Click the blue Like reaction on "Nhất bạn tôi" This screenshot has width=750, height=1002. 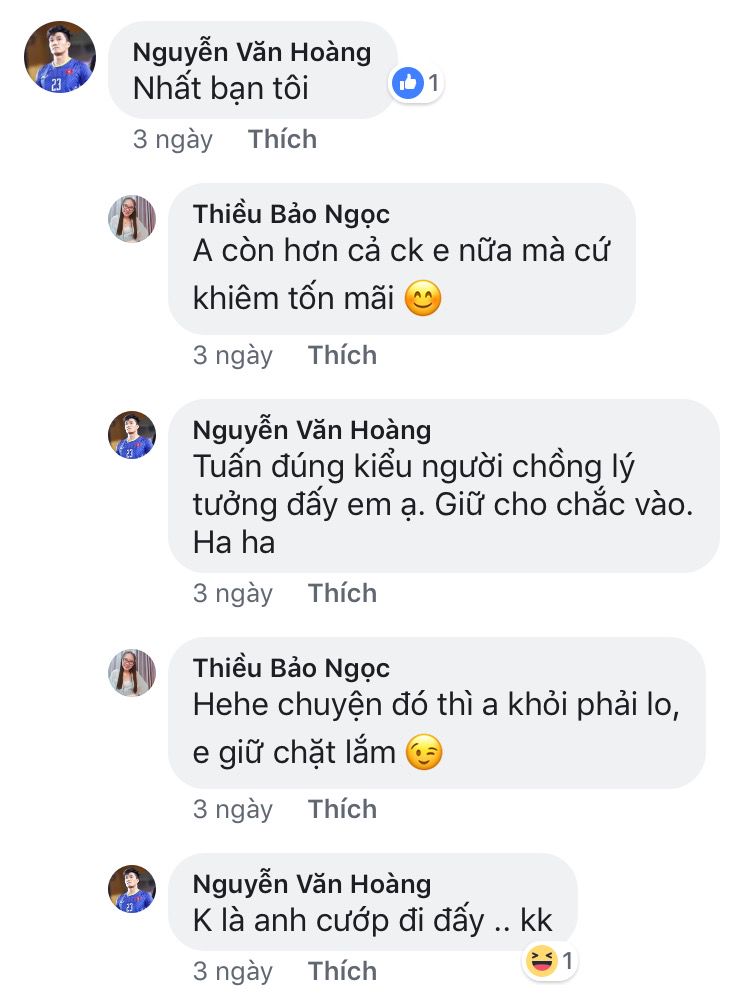click(x=408, y=84)
